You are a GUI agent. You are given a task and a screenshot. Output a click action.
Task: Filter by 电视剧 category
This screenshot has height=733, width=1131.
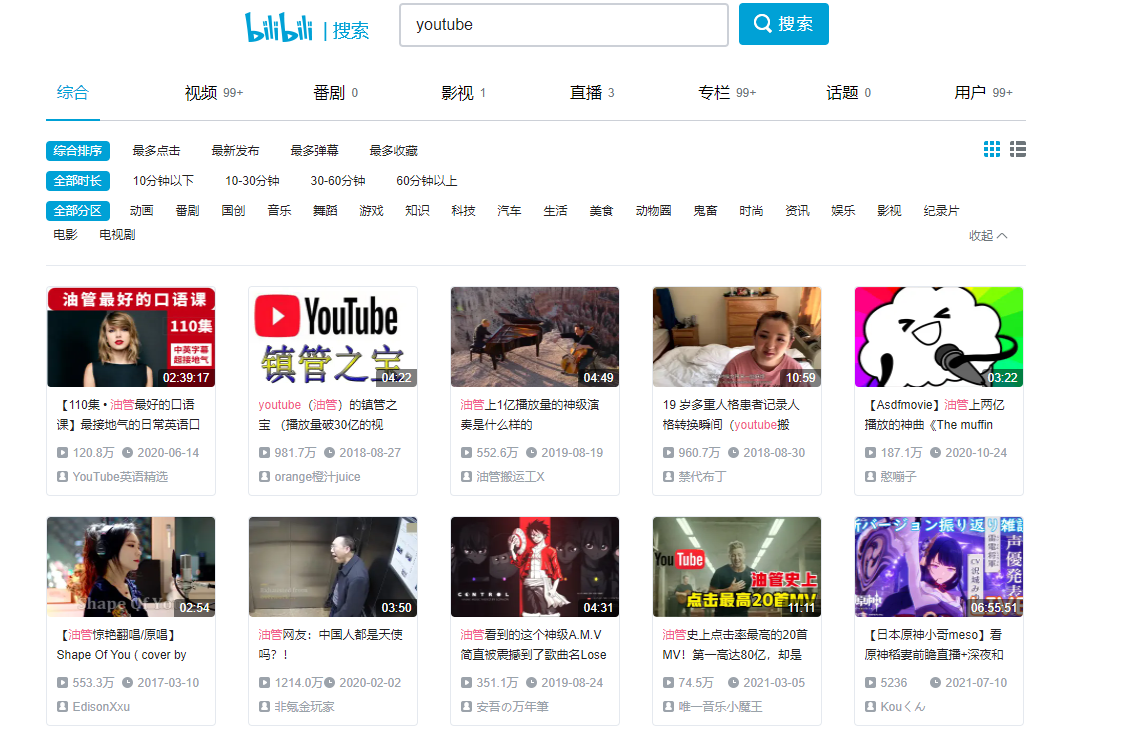click(x=117, y=234)
